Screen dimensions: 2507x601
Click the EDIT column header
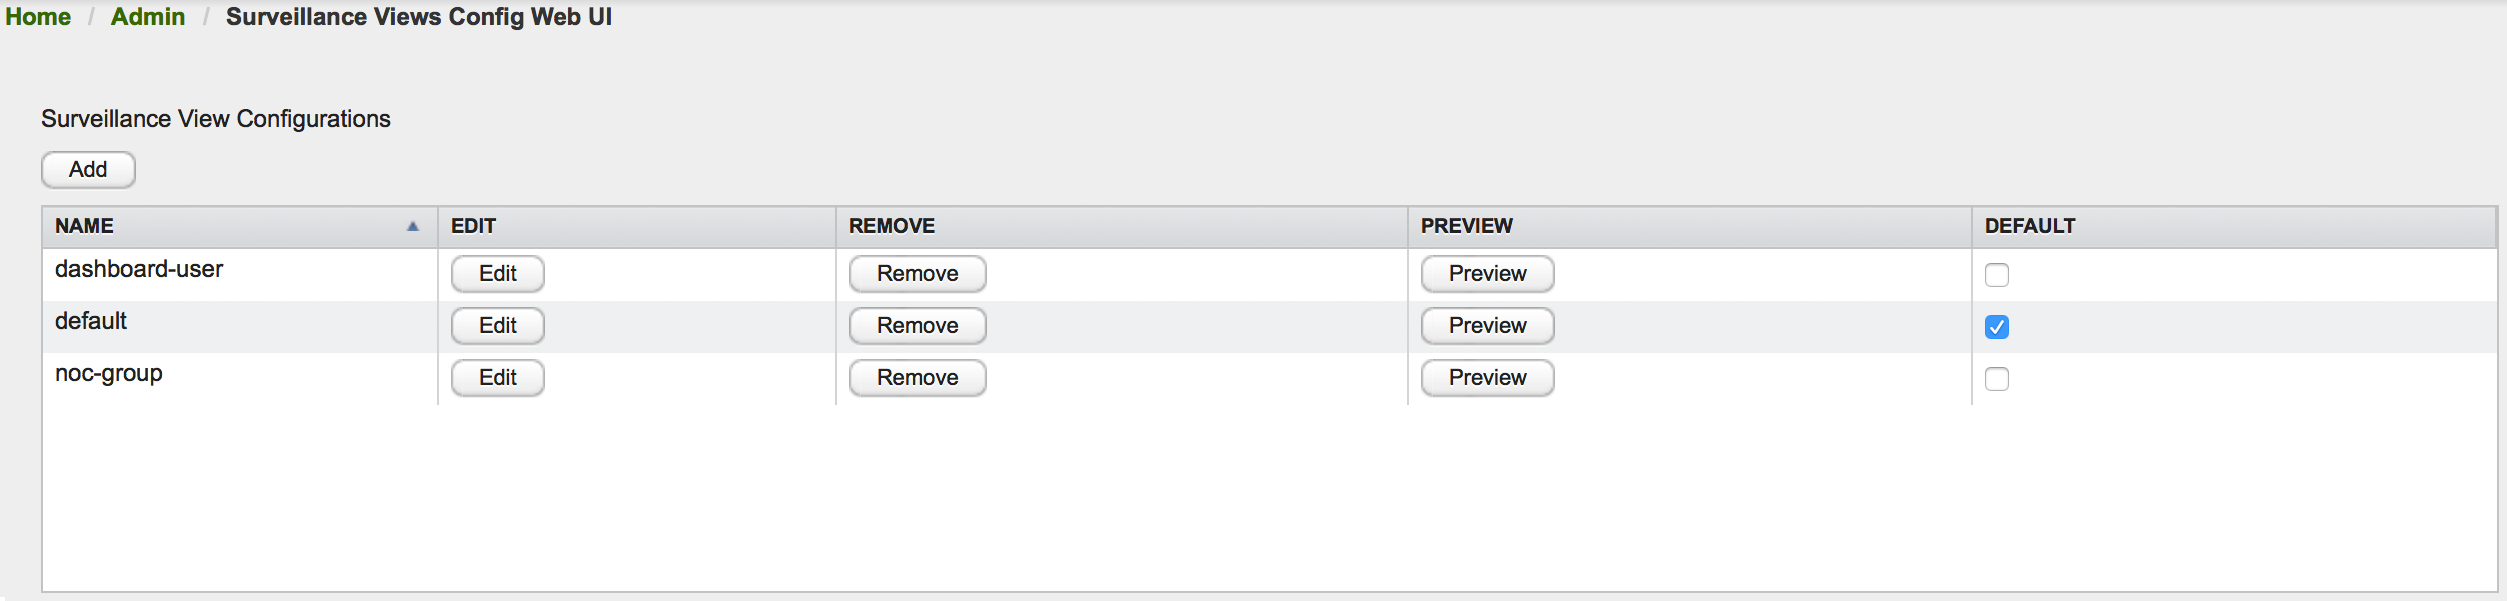(x=471, y=226)
